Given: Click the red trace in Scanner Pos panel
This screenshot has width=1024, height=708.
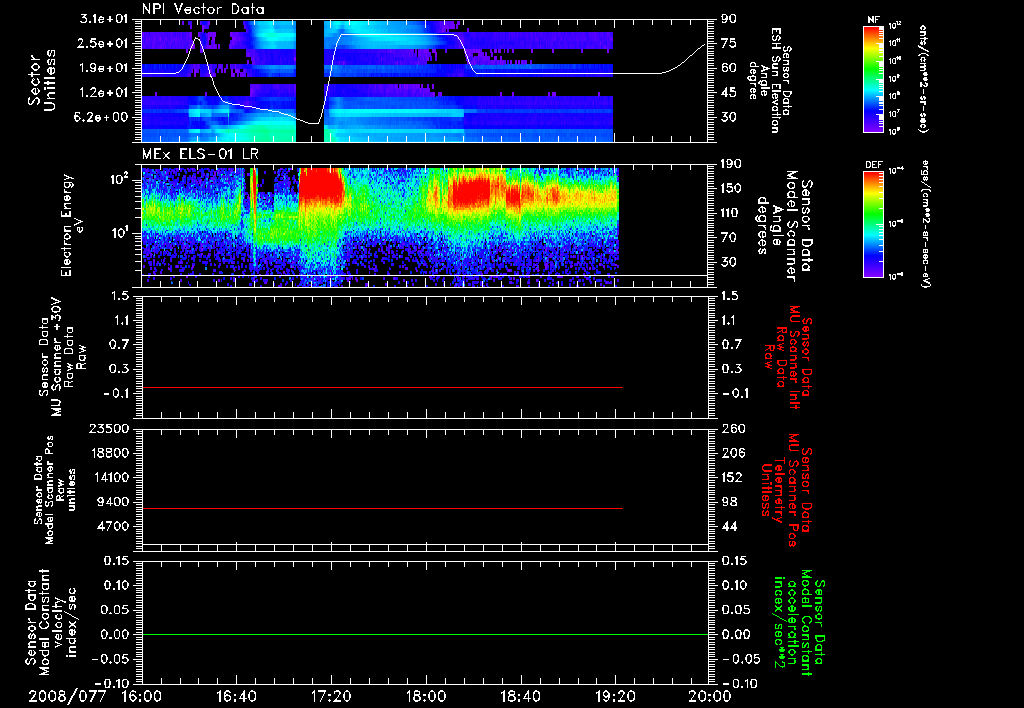Looking at the screenshot, I should [x=382, y=508].
